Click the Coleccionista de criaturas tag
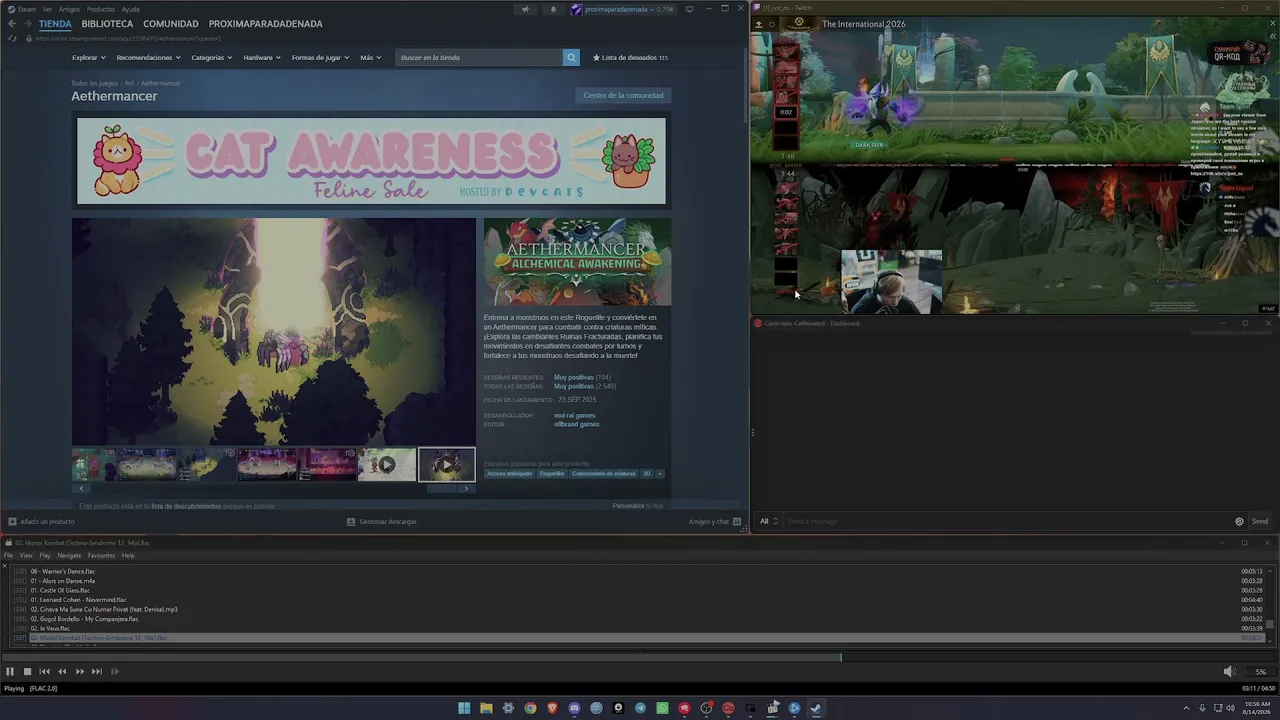1280x720 pixels. click(x=604, y=473)
